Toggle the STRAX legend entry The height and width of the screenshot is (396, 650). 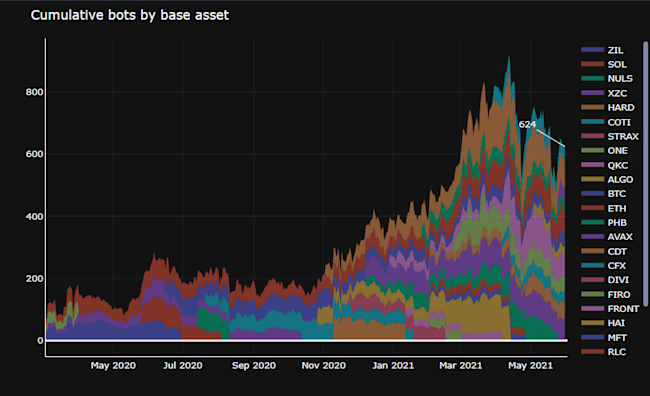point(610,136)
